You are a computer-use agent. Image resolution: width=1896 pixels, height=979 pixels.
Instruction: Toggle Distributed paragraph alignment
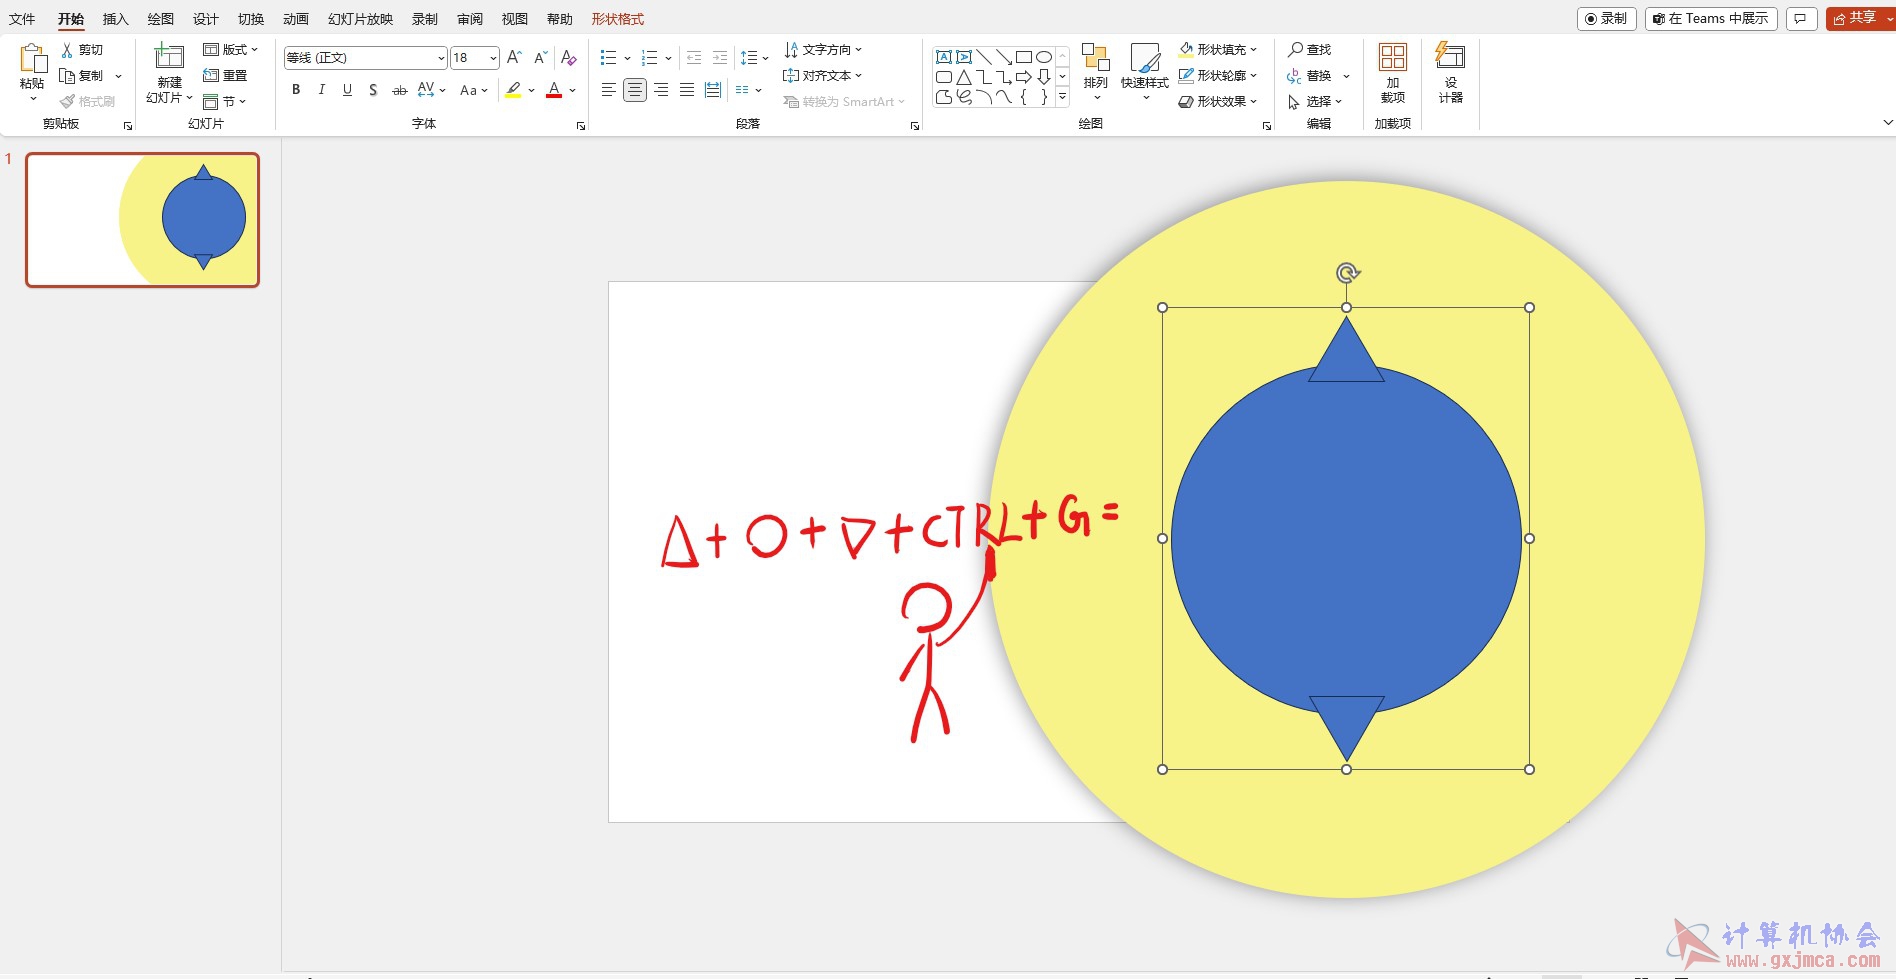click(713, 90)
